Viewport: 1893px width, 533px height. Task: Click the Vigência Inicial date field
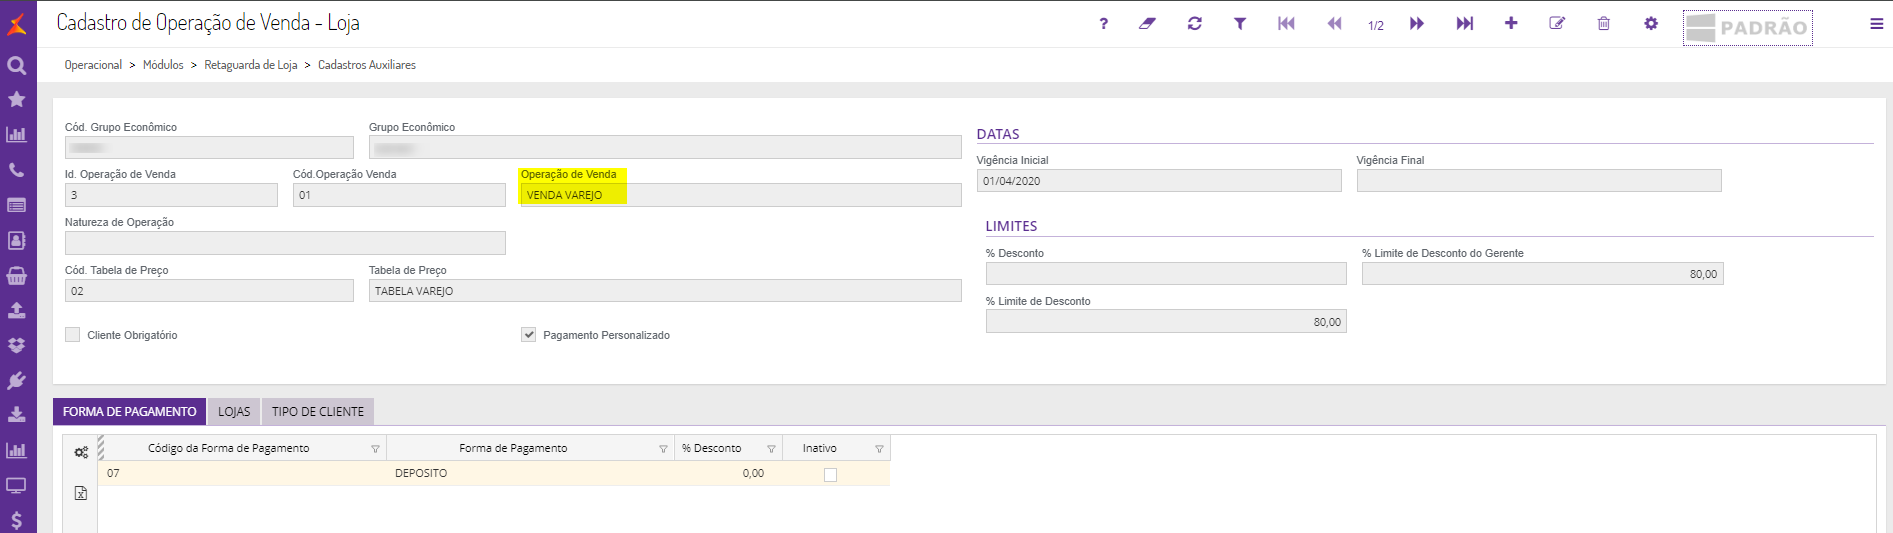coord(1159,181)
